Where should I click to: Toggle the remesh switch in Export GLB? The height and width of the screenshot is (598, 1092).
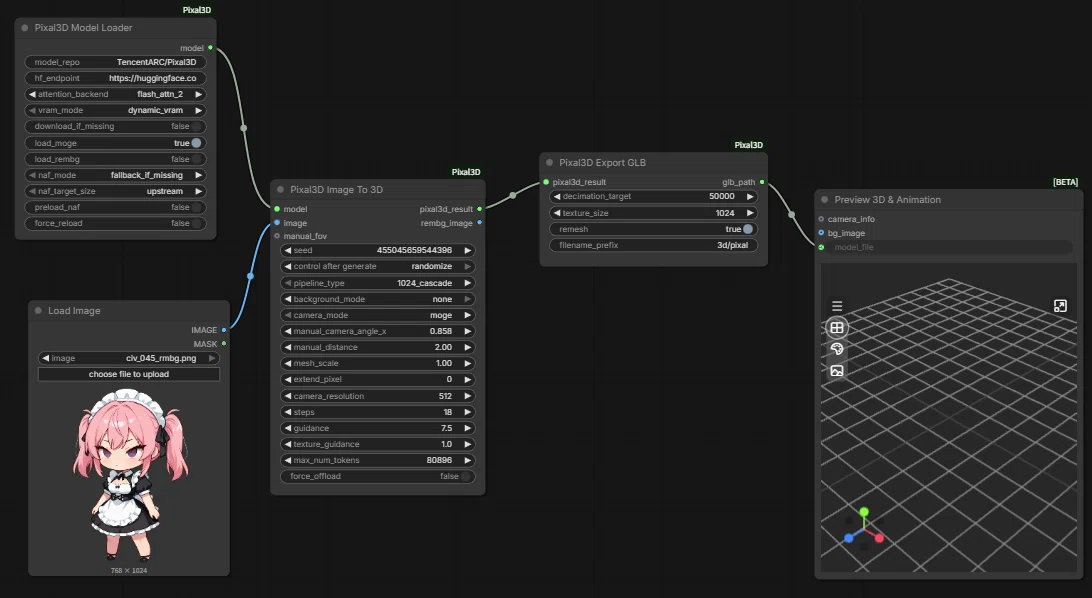pyautogui.click(x=748, y=229)
